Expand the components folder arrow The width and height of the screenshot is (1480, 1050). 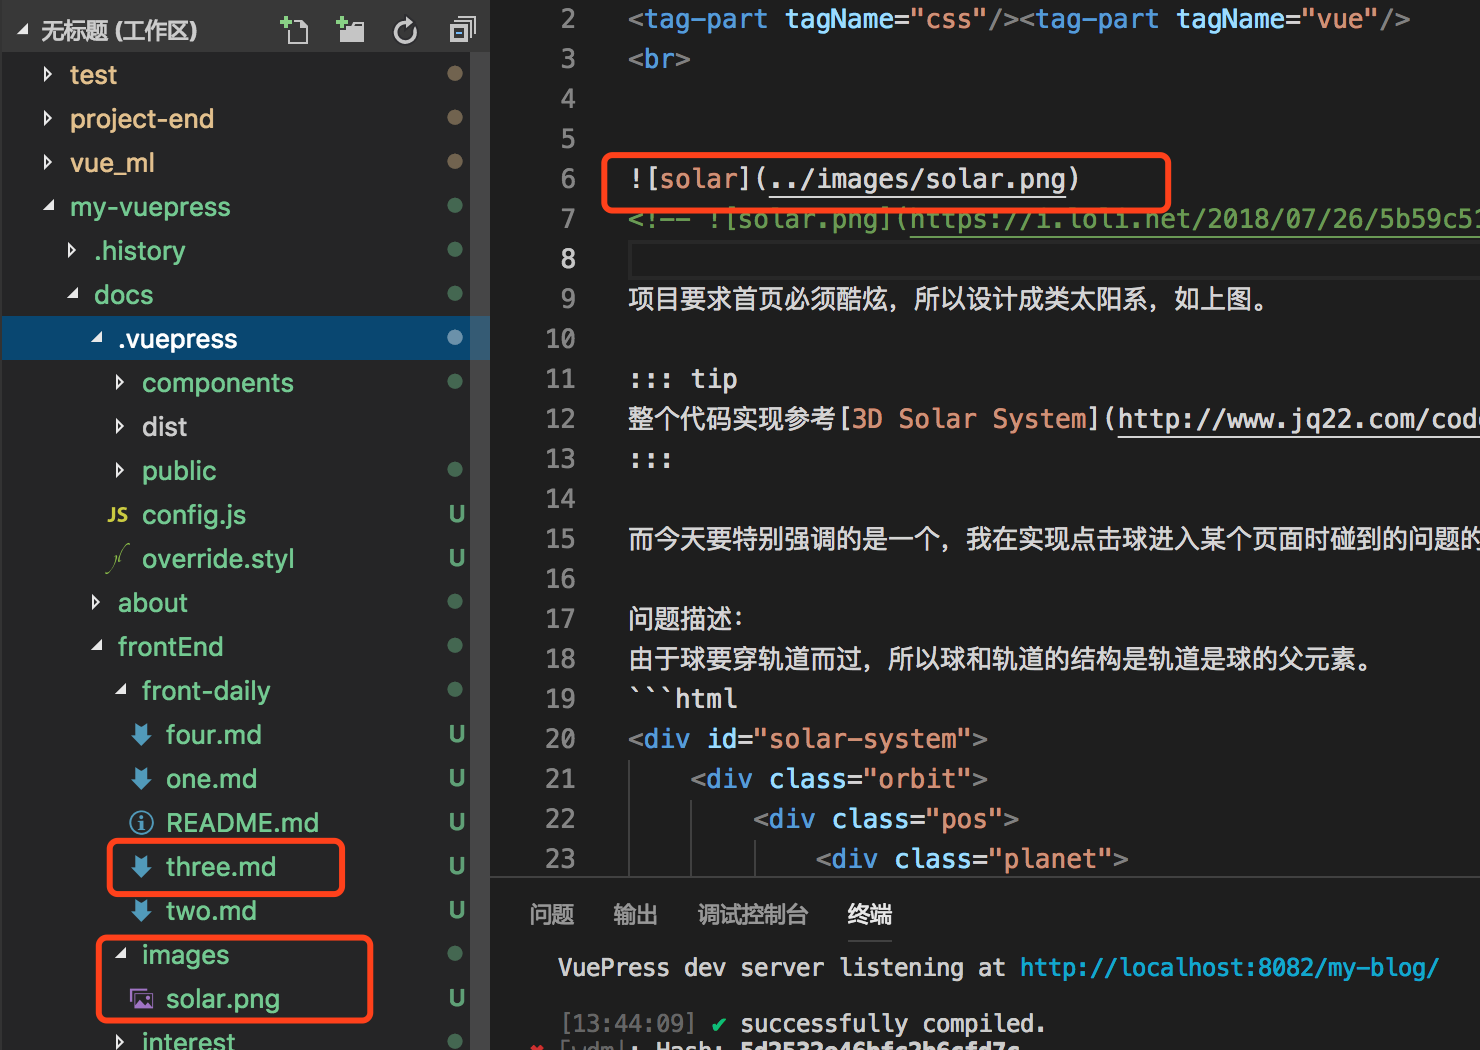119,382
